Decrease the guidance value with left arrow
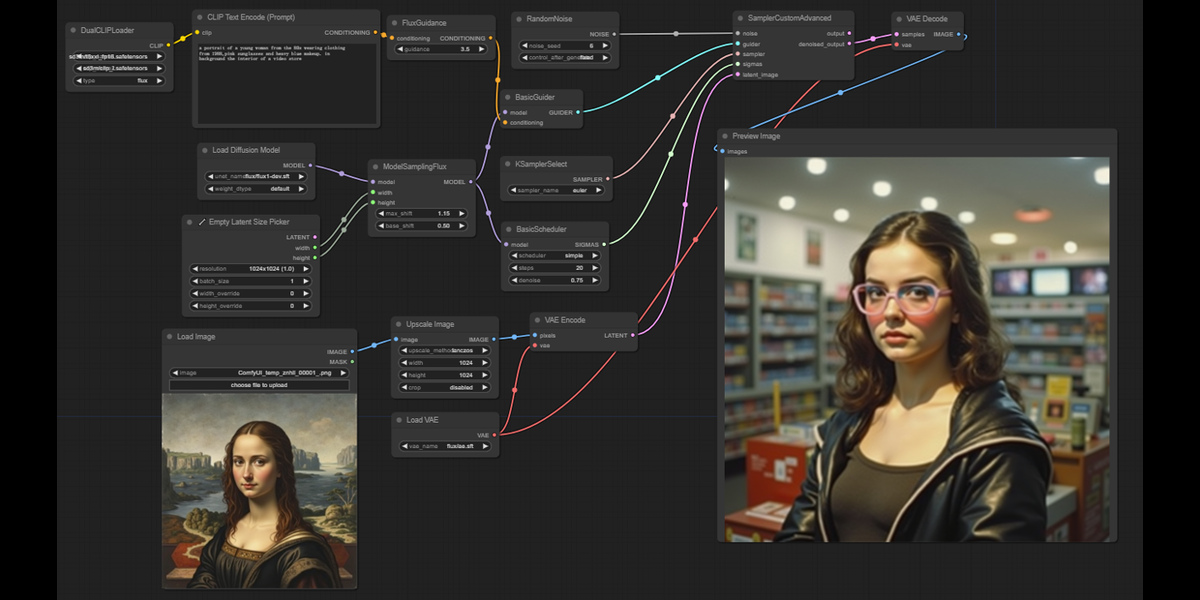This screenshot has width=1200, height=600. coord(399,49)
